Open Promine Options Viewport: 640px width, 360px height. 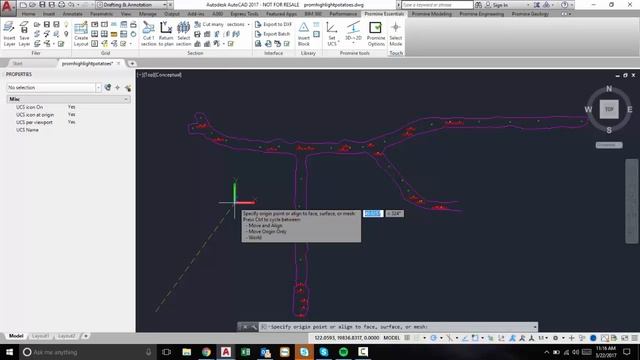point(376,33)
